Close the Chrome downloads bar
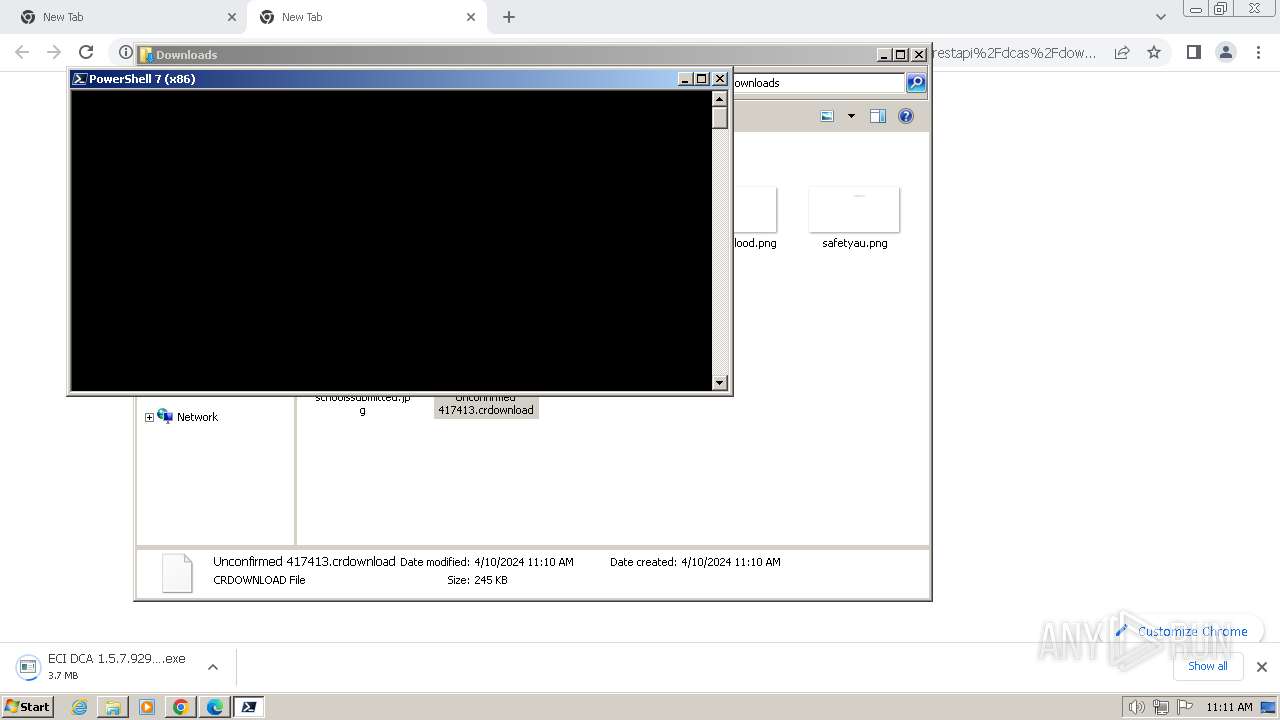 1262,667
